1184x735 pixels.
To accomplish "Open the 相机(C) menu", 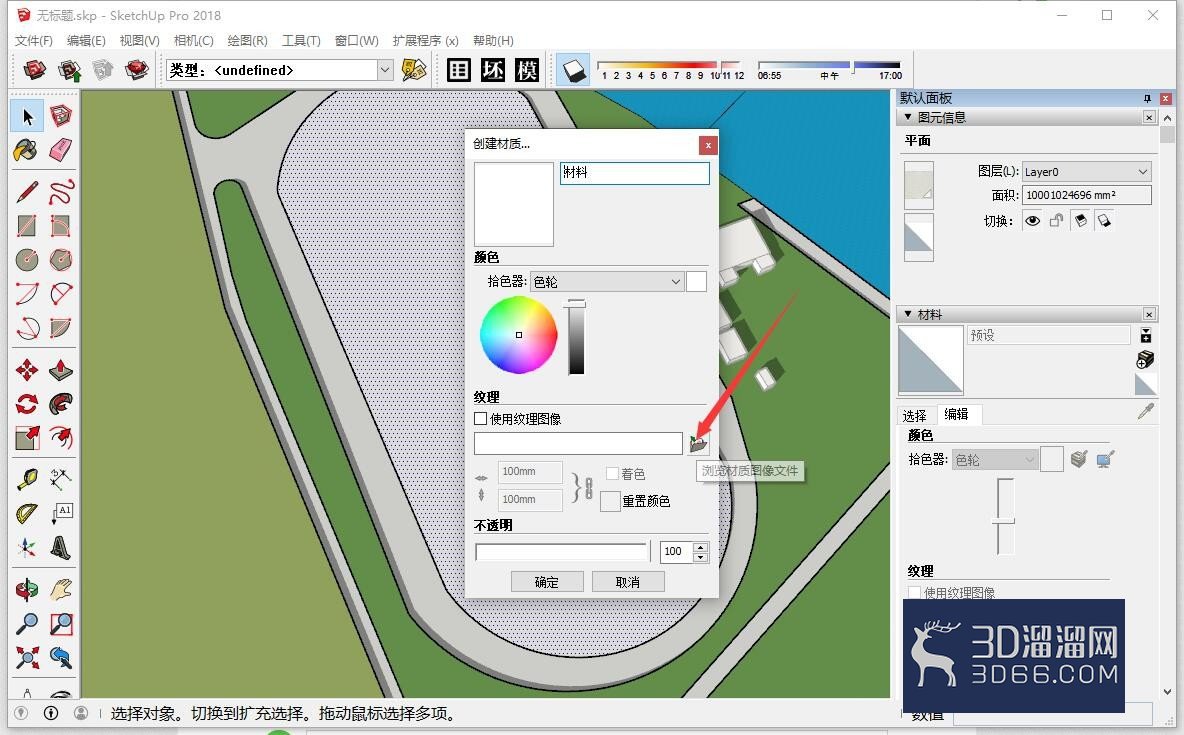I will (193, 40).
